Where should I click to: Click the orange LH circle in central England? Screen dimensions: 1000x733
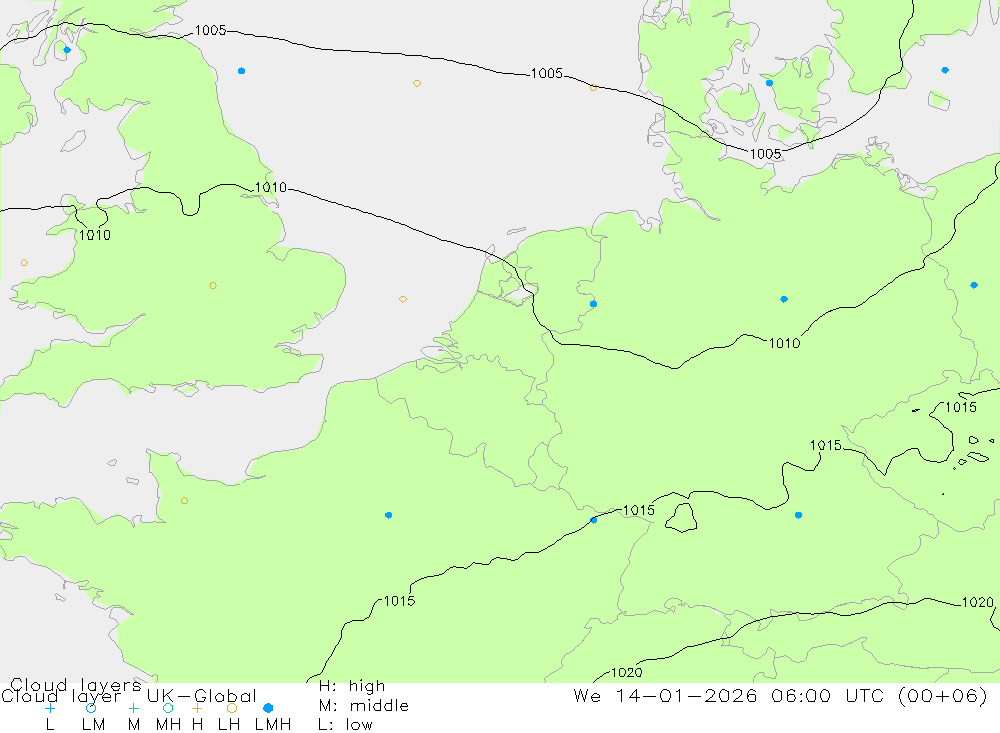coord(213,286)
